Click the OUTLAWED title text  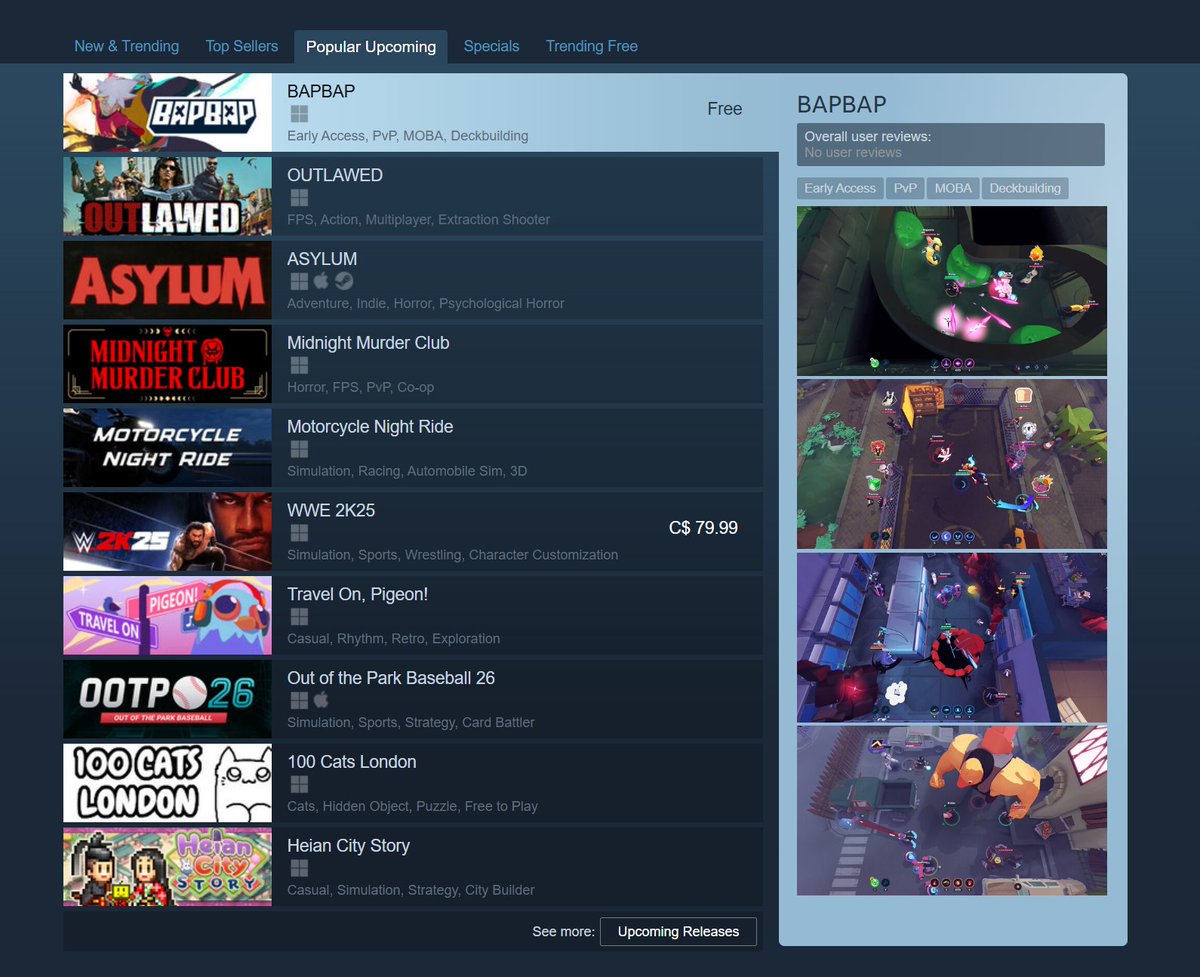[x=335, y=175]
